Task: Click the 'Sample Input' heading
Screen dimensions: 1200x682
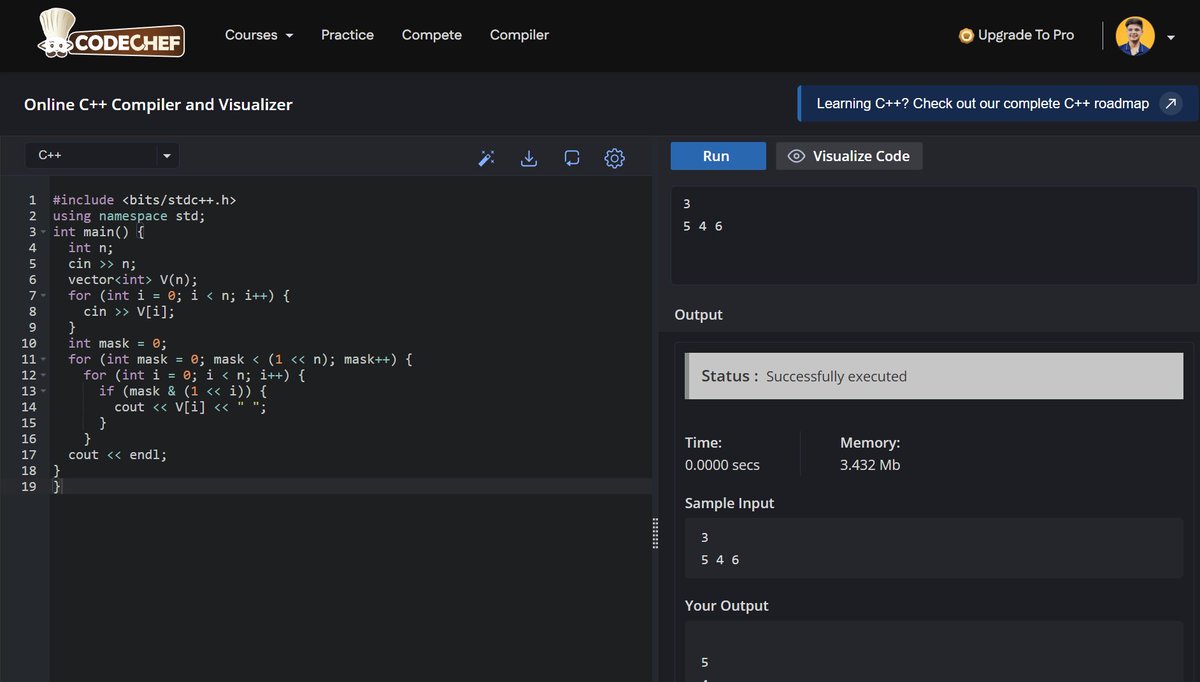Action: (x=730, y=503)
